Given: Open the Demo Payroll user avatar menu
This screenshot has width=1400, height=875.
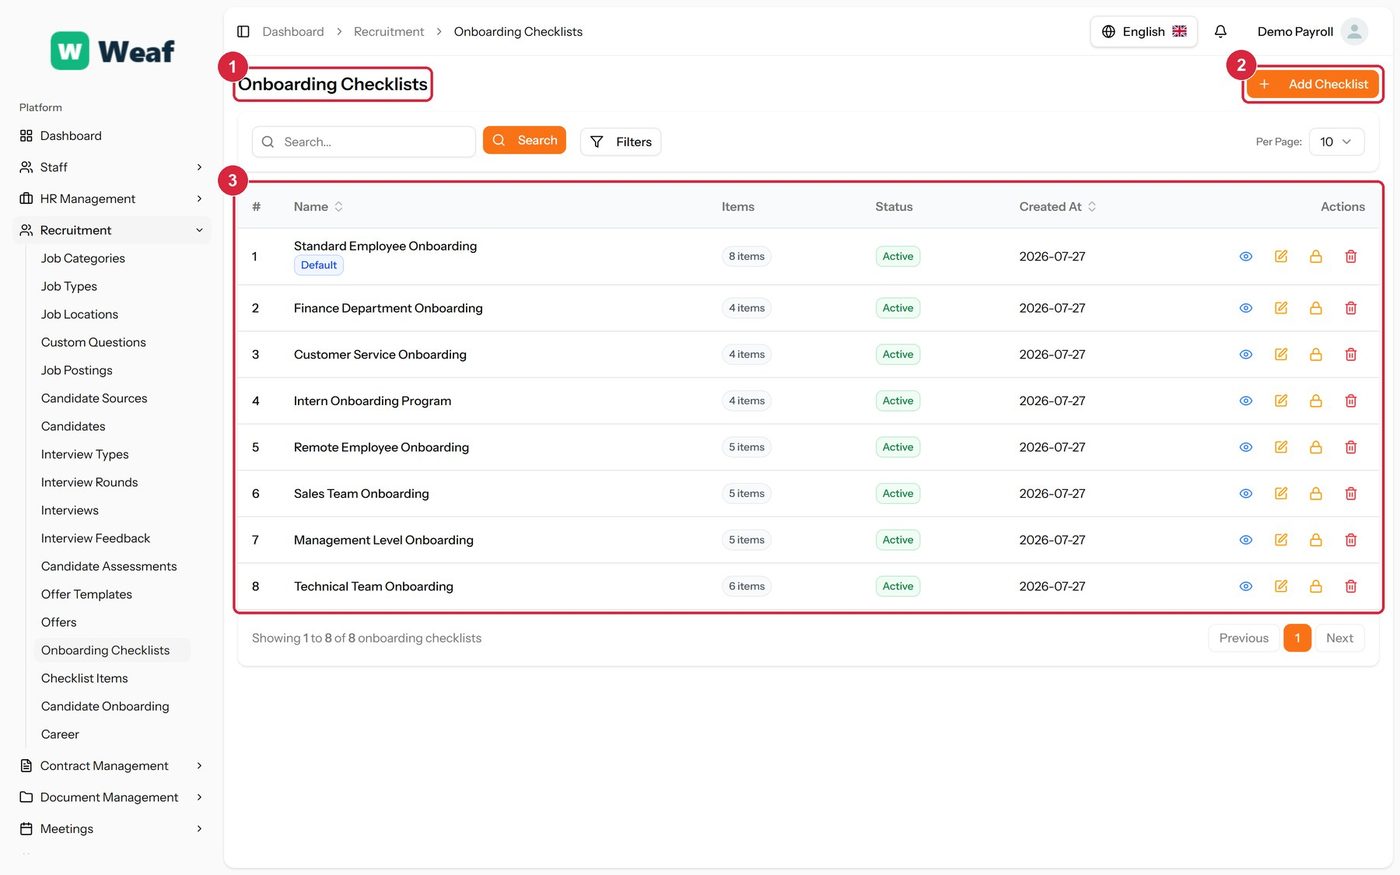Looking at the screenshot, I should pos(1354,32).
